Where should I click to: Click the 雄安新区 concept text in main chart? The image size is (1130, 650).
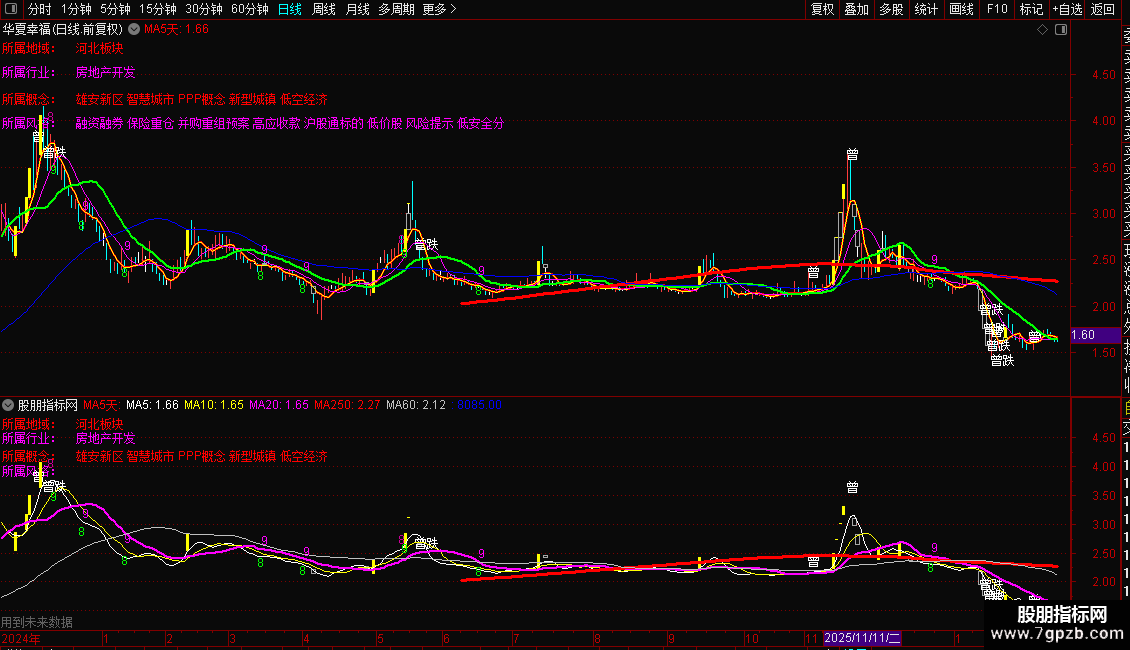(x=99, y=99)
